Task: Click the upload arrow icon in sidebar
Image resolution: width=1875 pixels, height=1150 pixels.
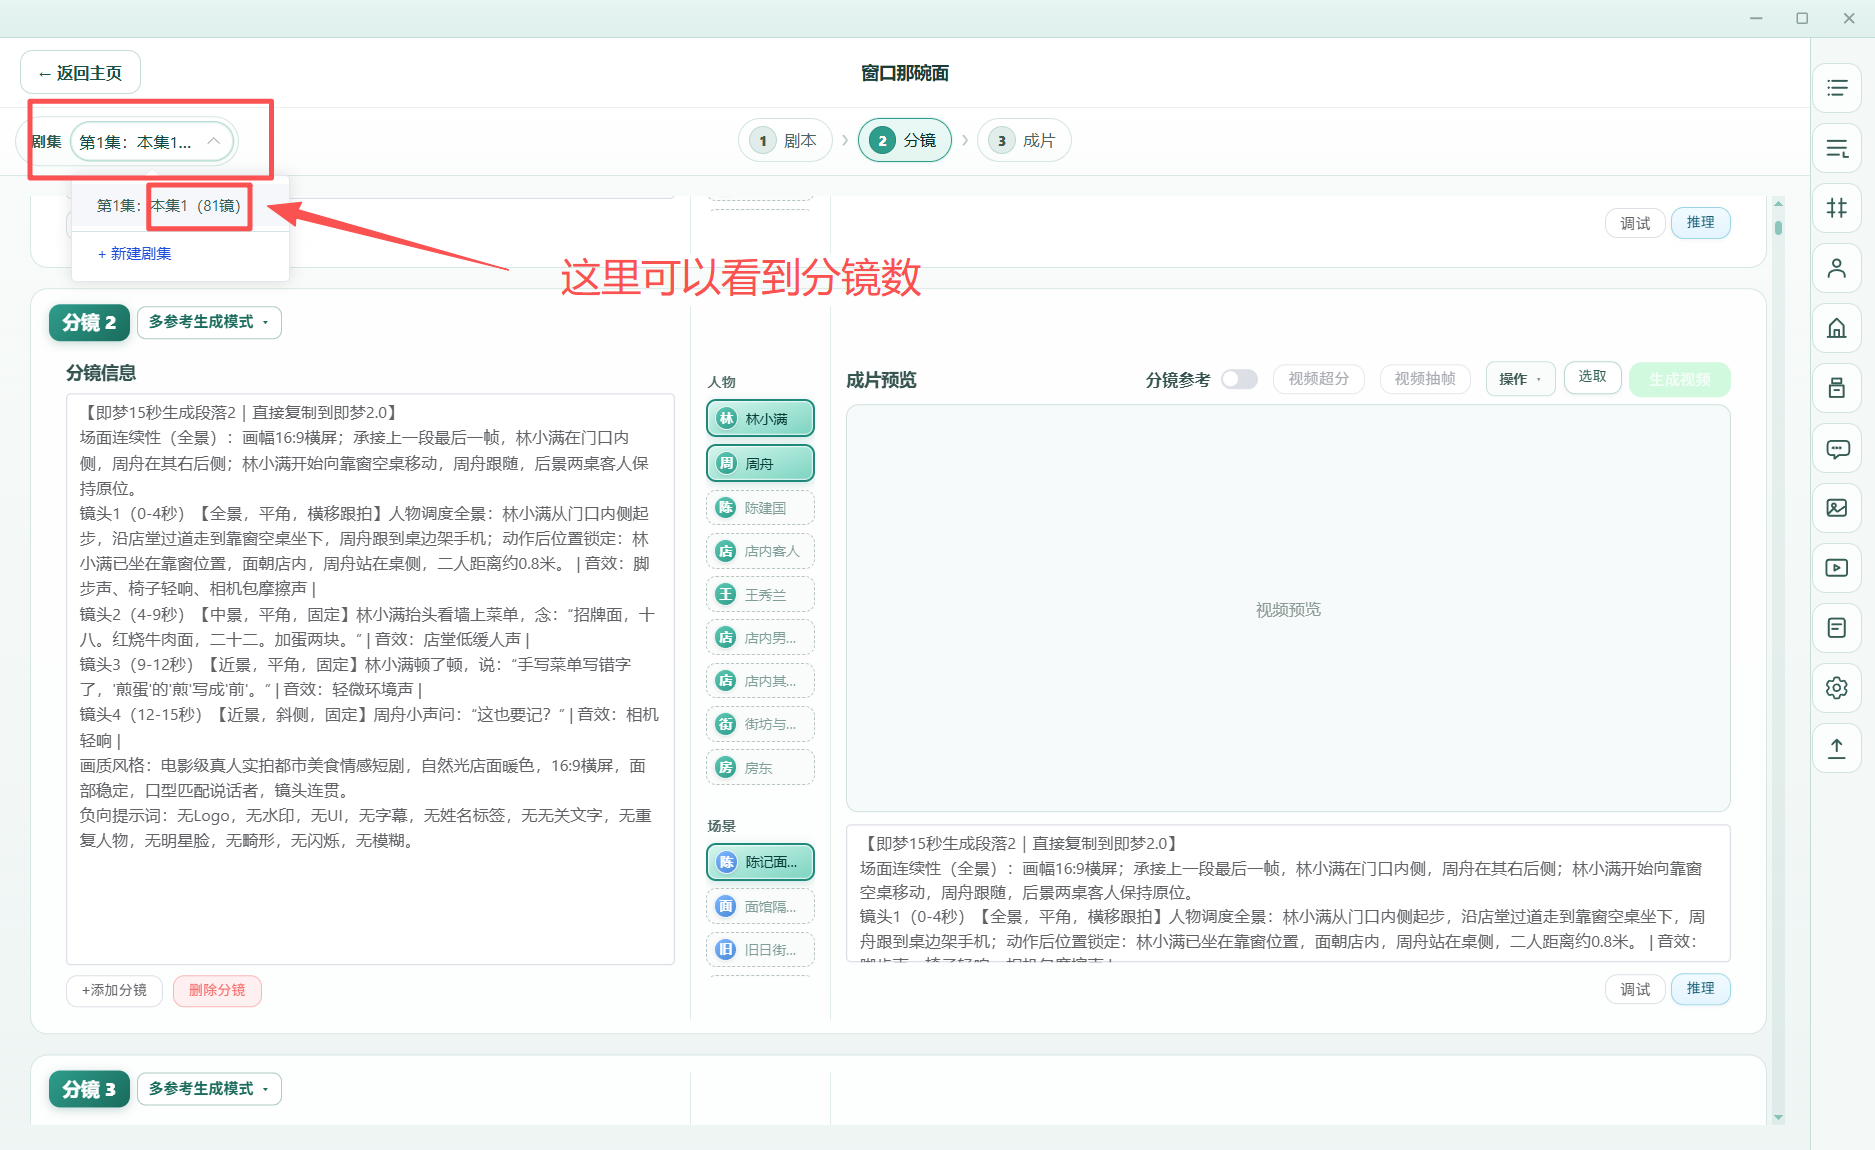Action: (x=1837, y=748)
